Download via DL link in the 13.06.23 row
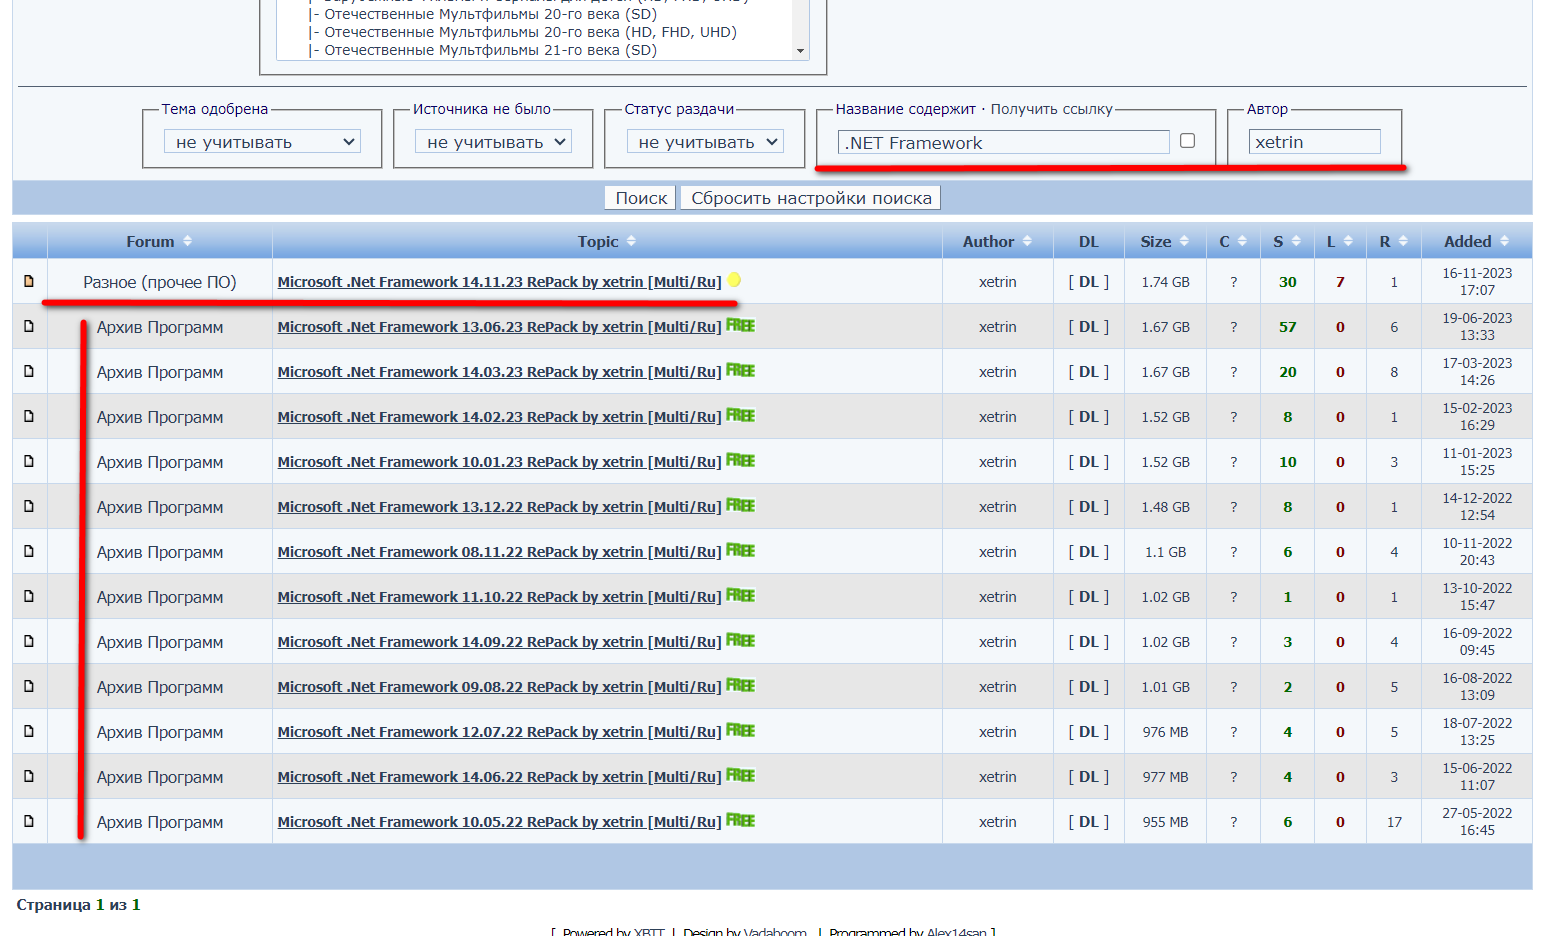 (x=1088, y=327)
